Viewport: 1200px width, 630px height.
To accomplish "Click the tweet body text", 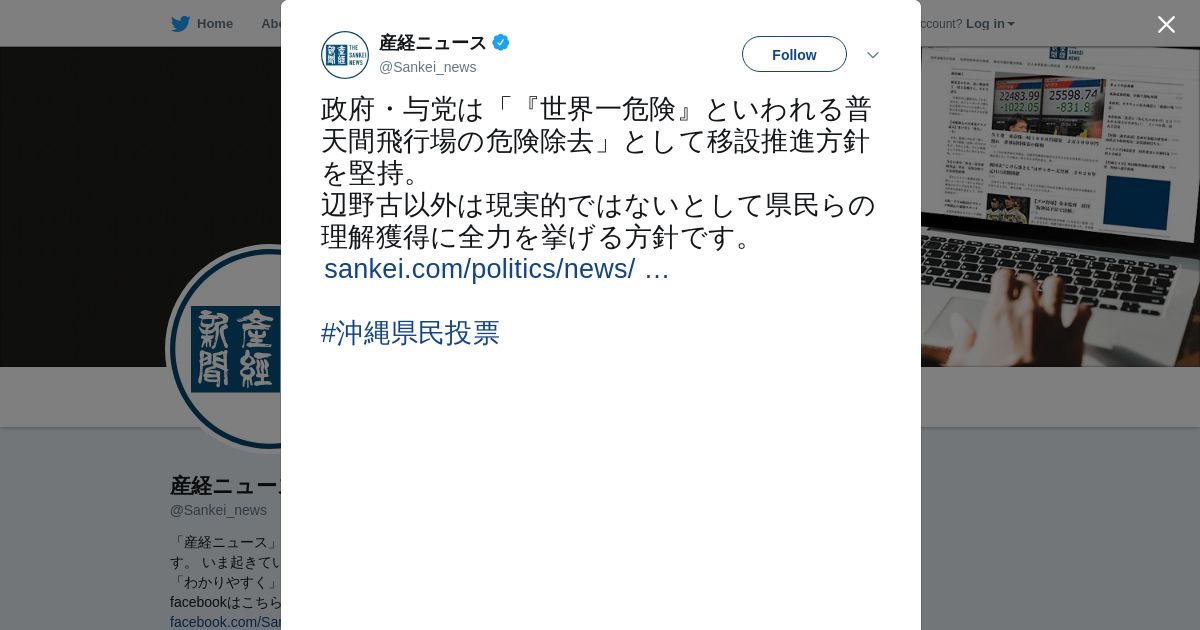I will [598, 173].
